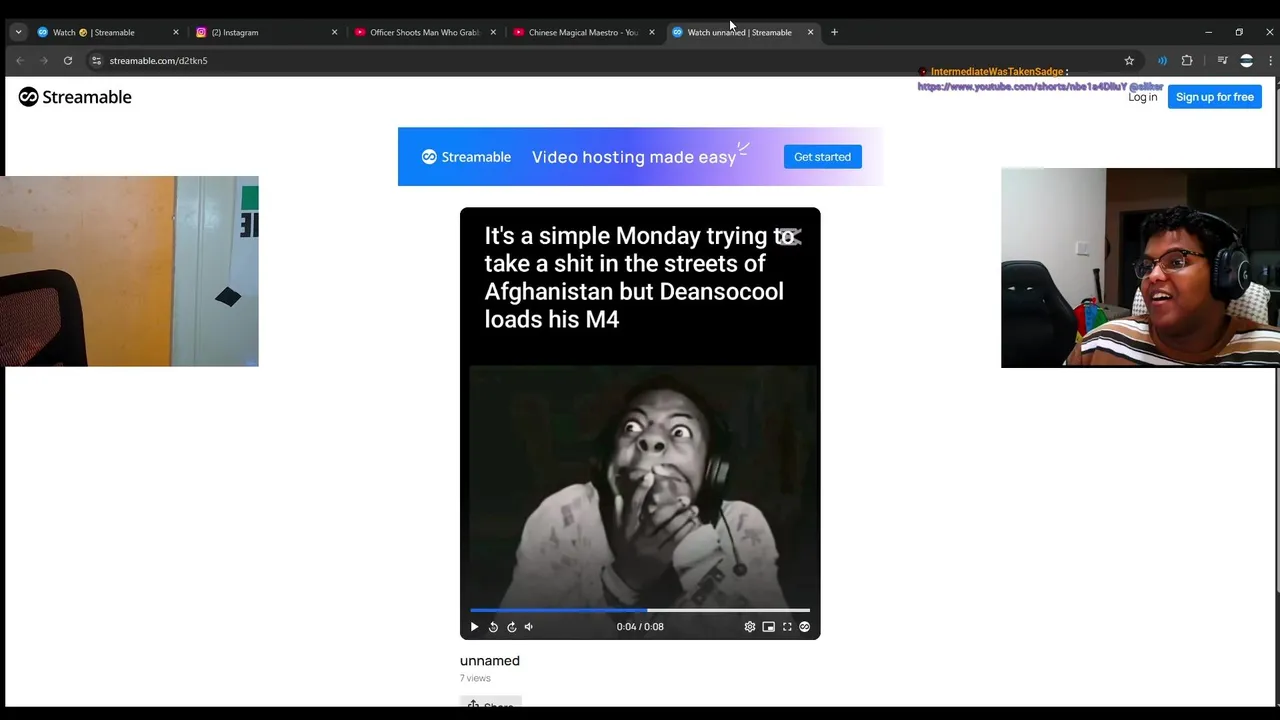The image size is (1280, 720).
Task: Click the address bar with streamable.com URL
Action: click(x=615, y=61)
